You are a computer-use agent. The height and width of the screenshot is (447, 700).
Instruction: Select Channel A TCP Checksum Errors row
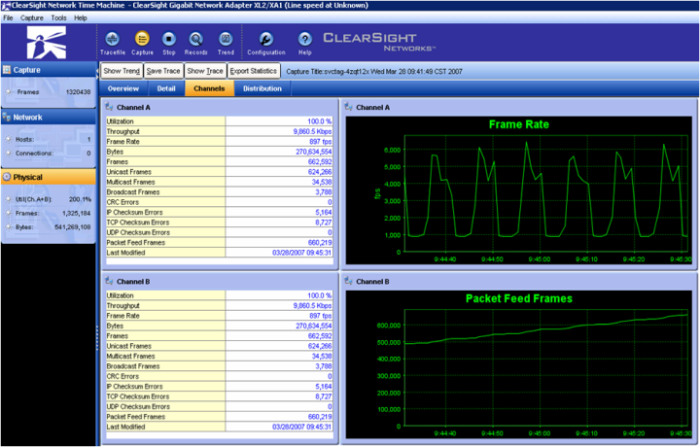(x=219, y=222)
